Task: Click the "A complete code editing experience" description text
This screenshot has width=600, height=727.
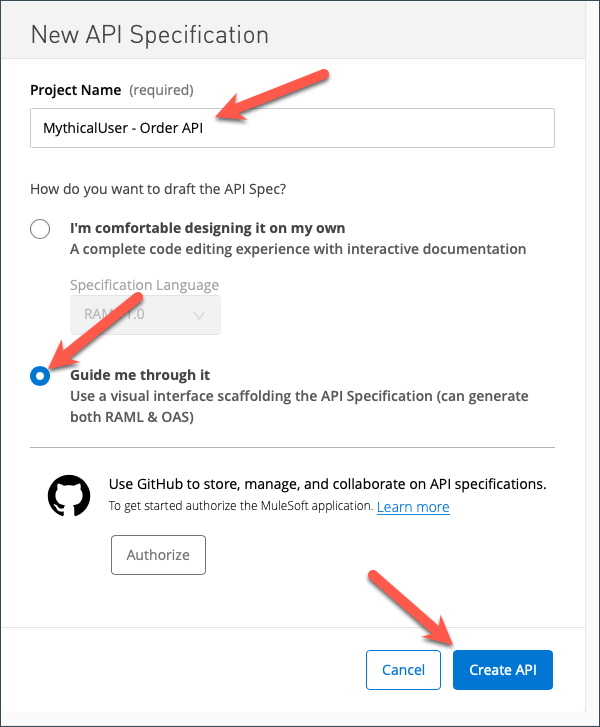Action: coord(298,249)
